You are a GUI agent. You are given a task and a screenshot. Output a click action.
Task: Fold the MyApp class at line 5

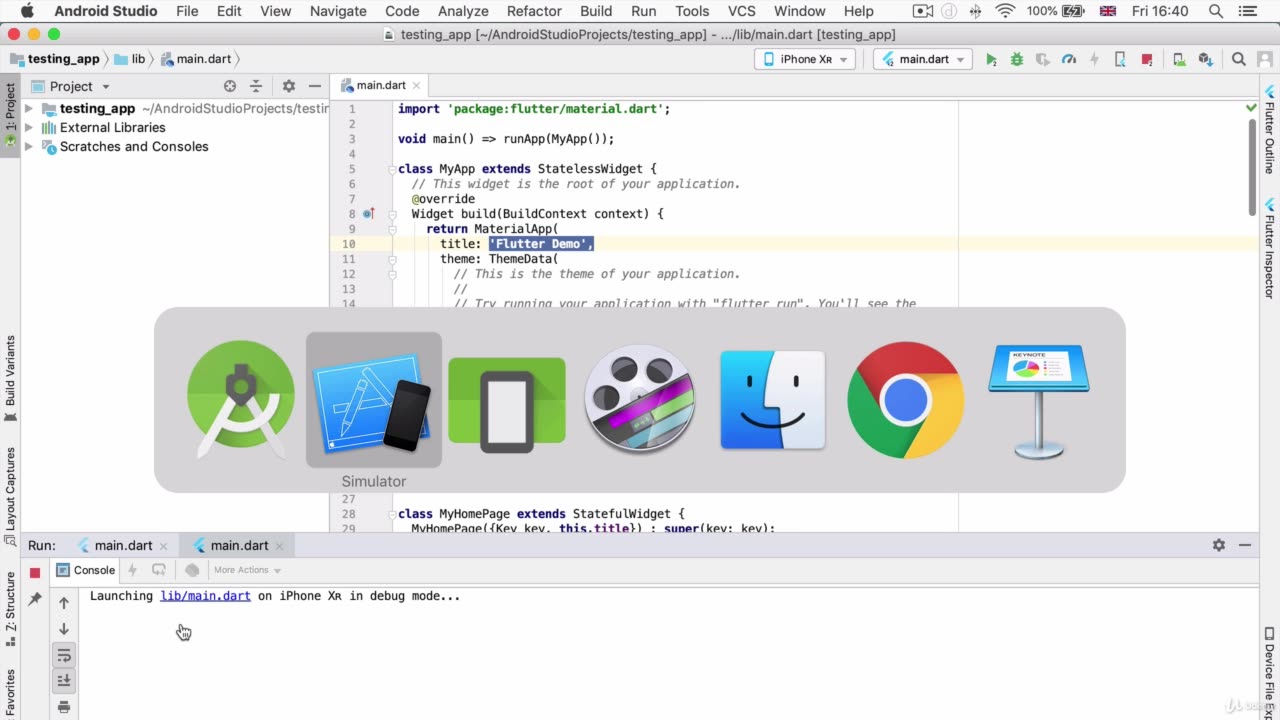click(x=392, y=169)
